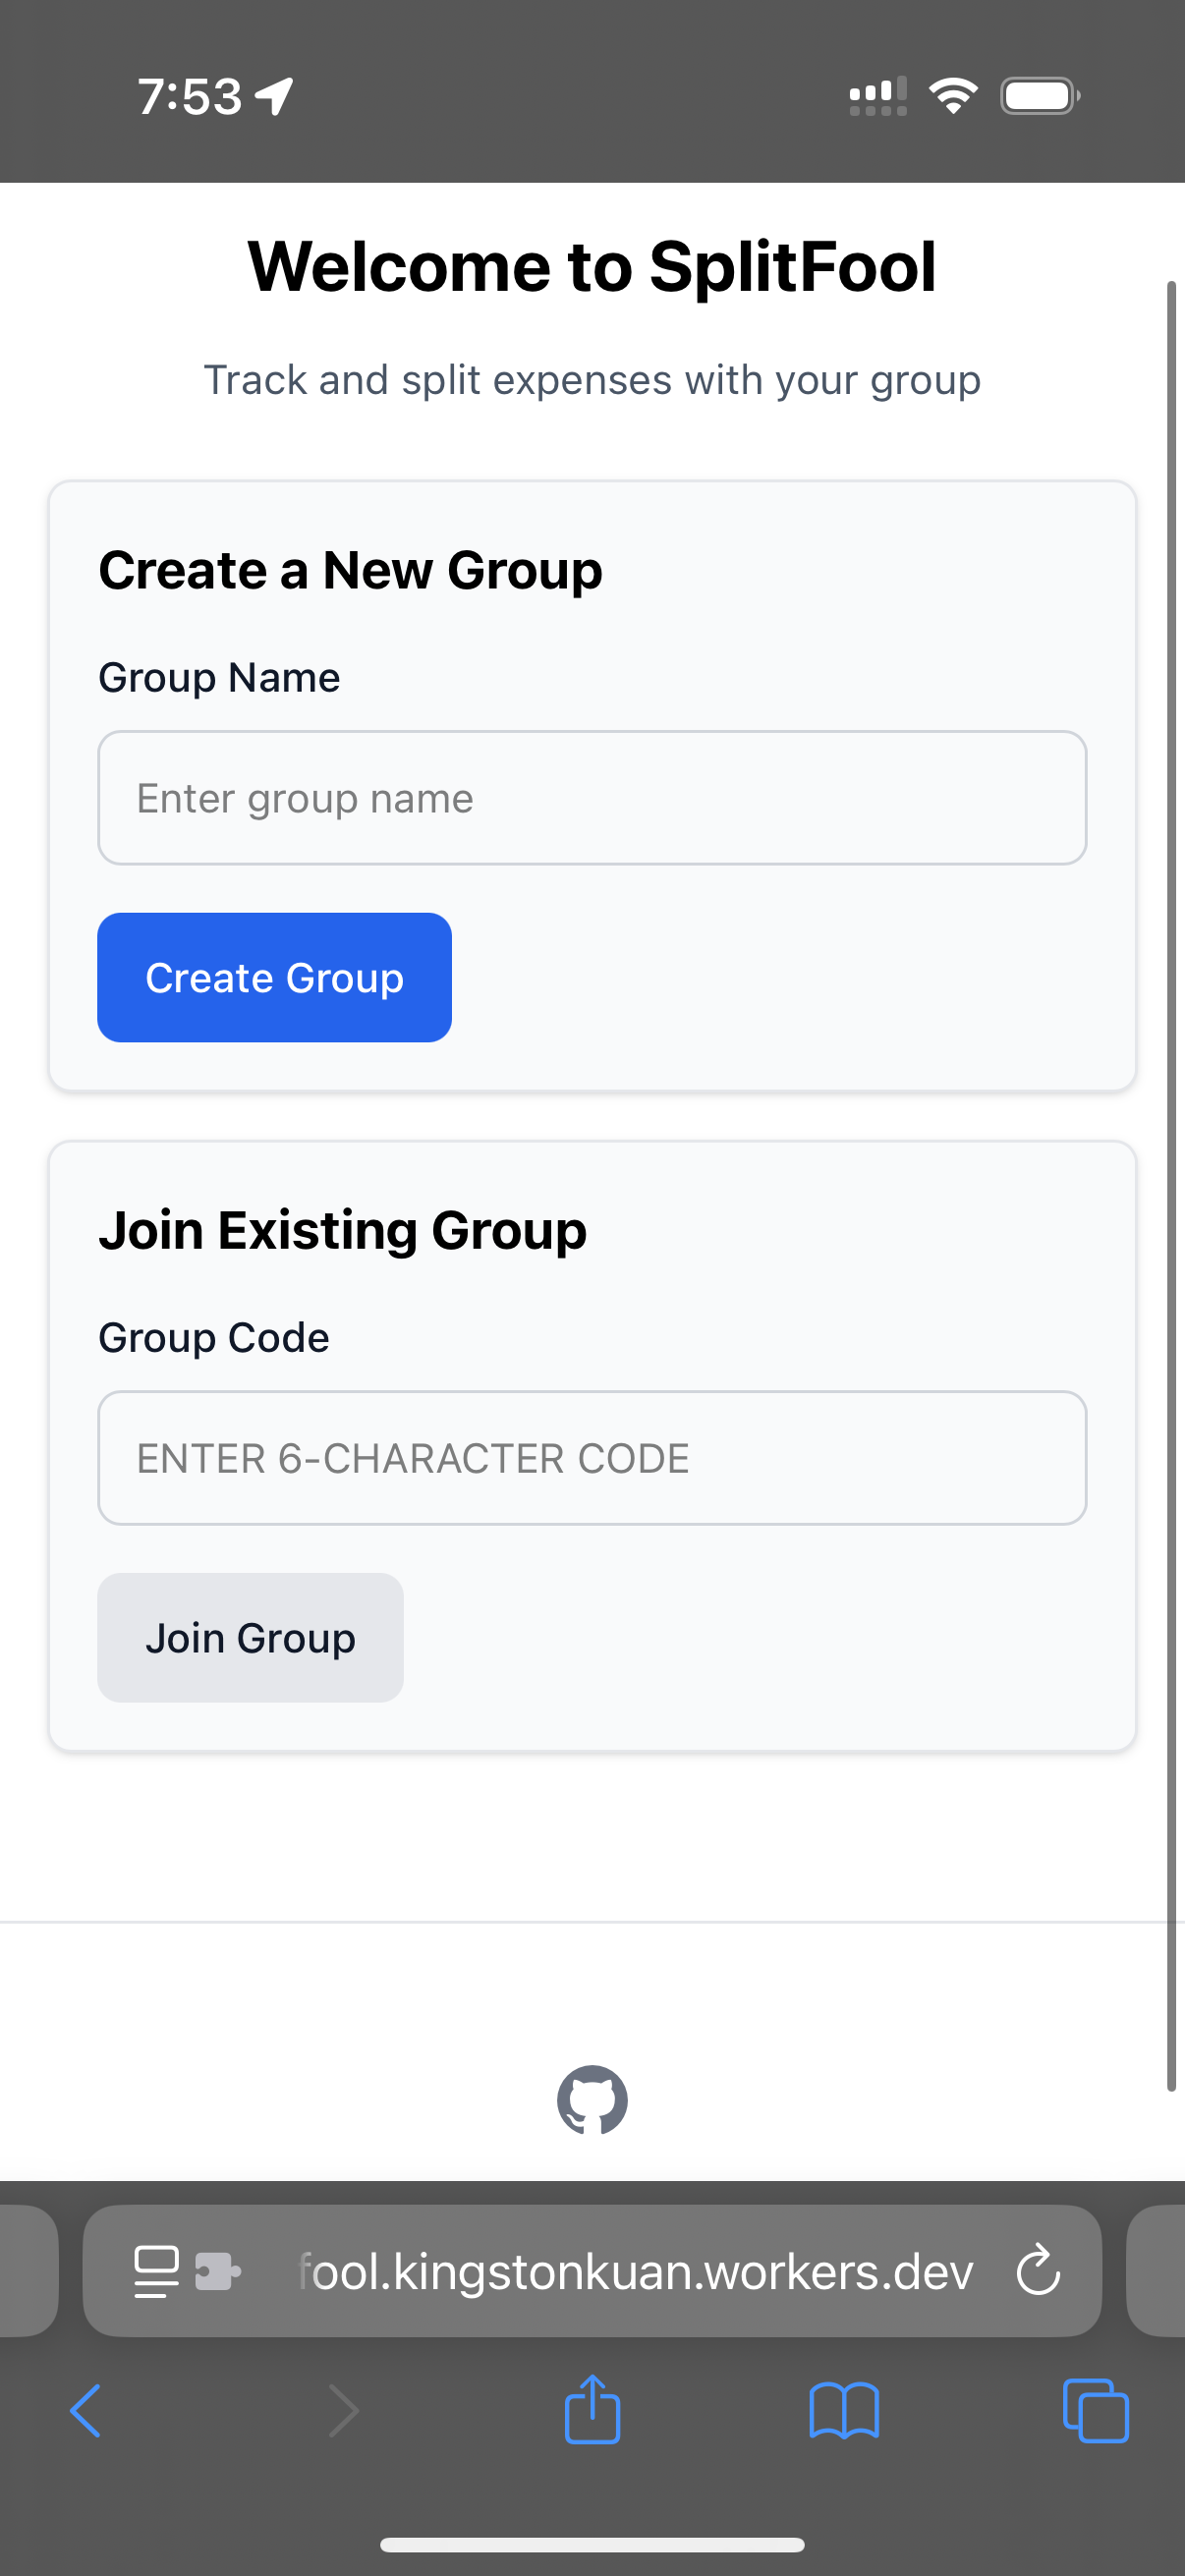Tap the Safari forward arrow
Viewport: 1185px width, 2576px height.
343,2411
